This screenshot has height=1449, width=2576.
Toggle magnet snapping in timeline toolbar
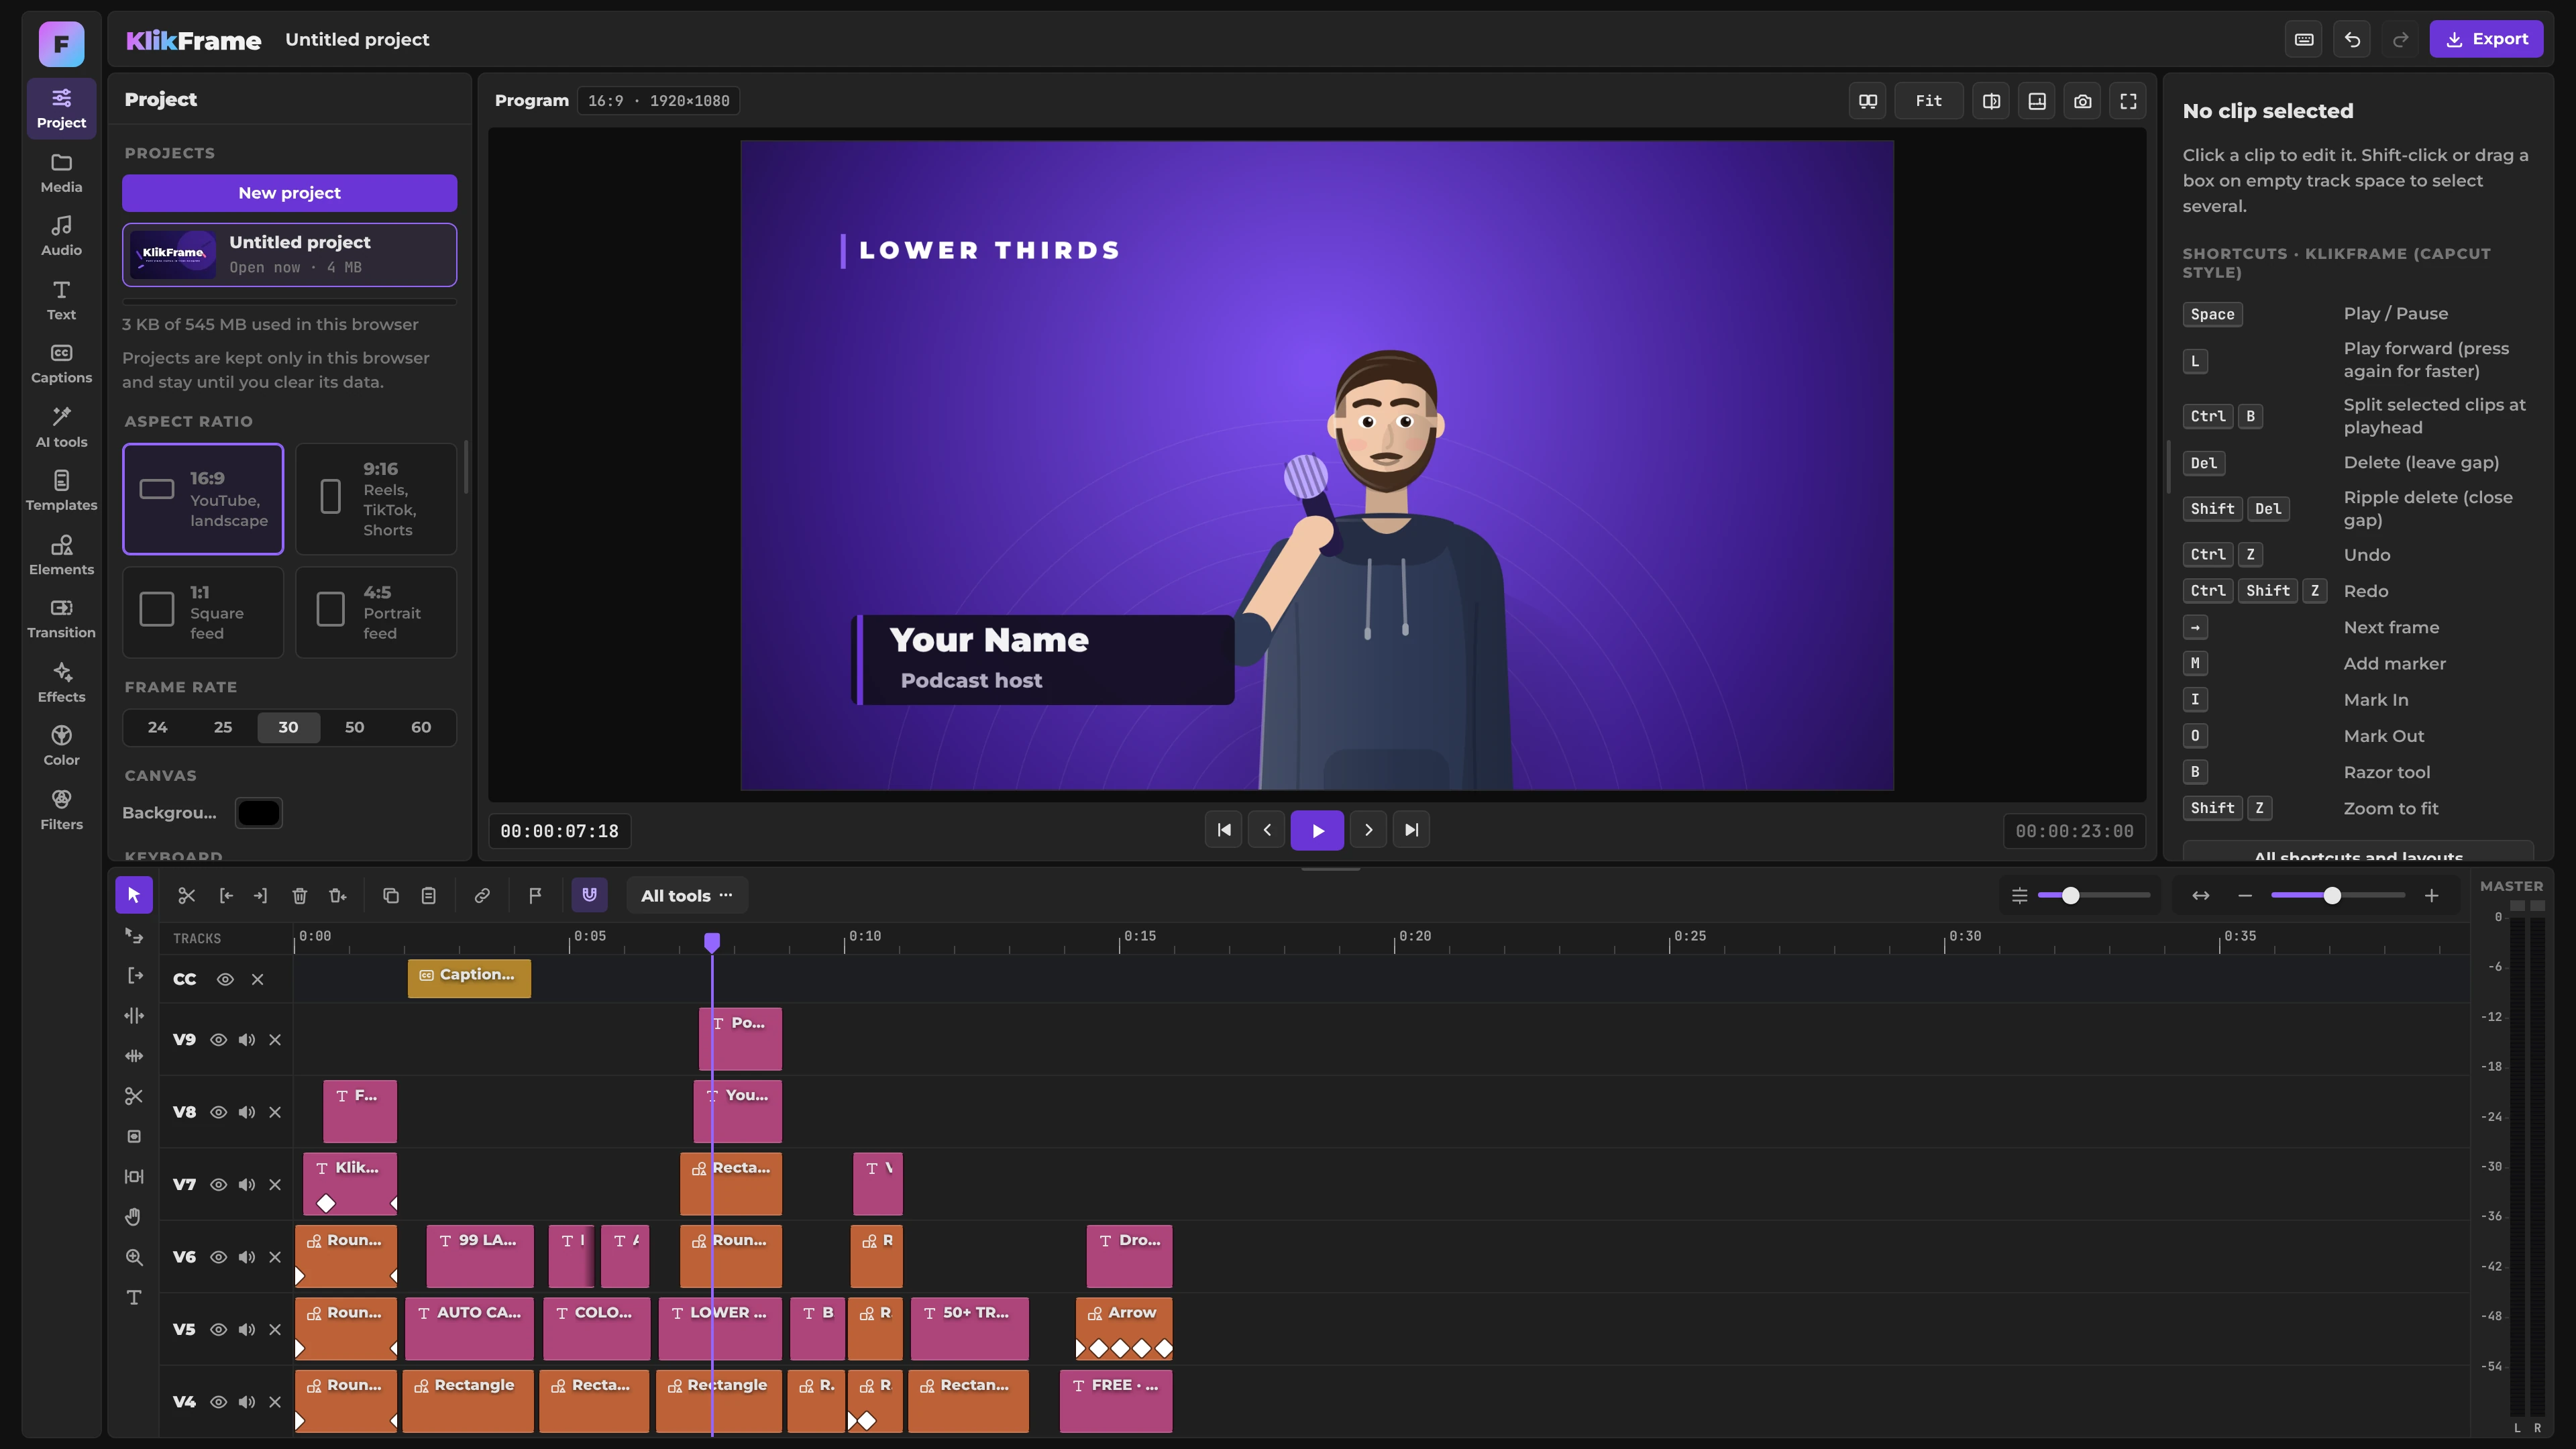[x=590, y=895]
